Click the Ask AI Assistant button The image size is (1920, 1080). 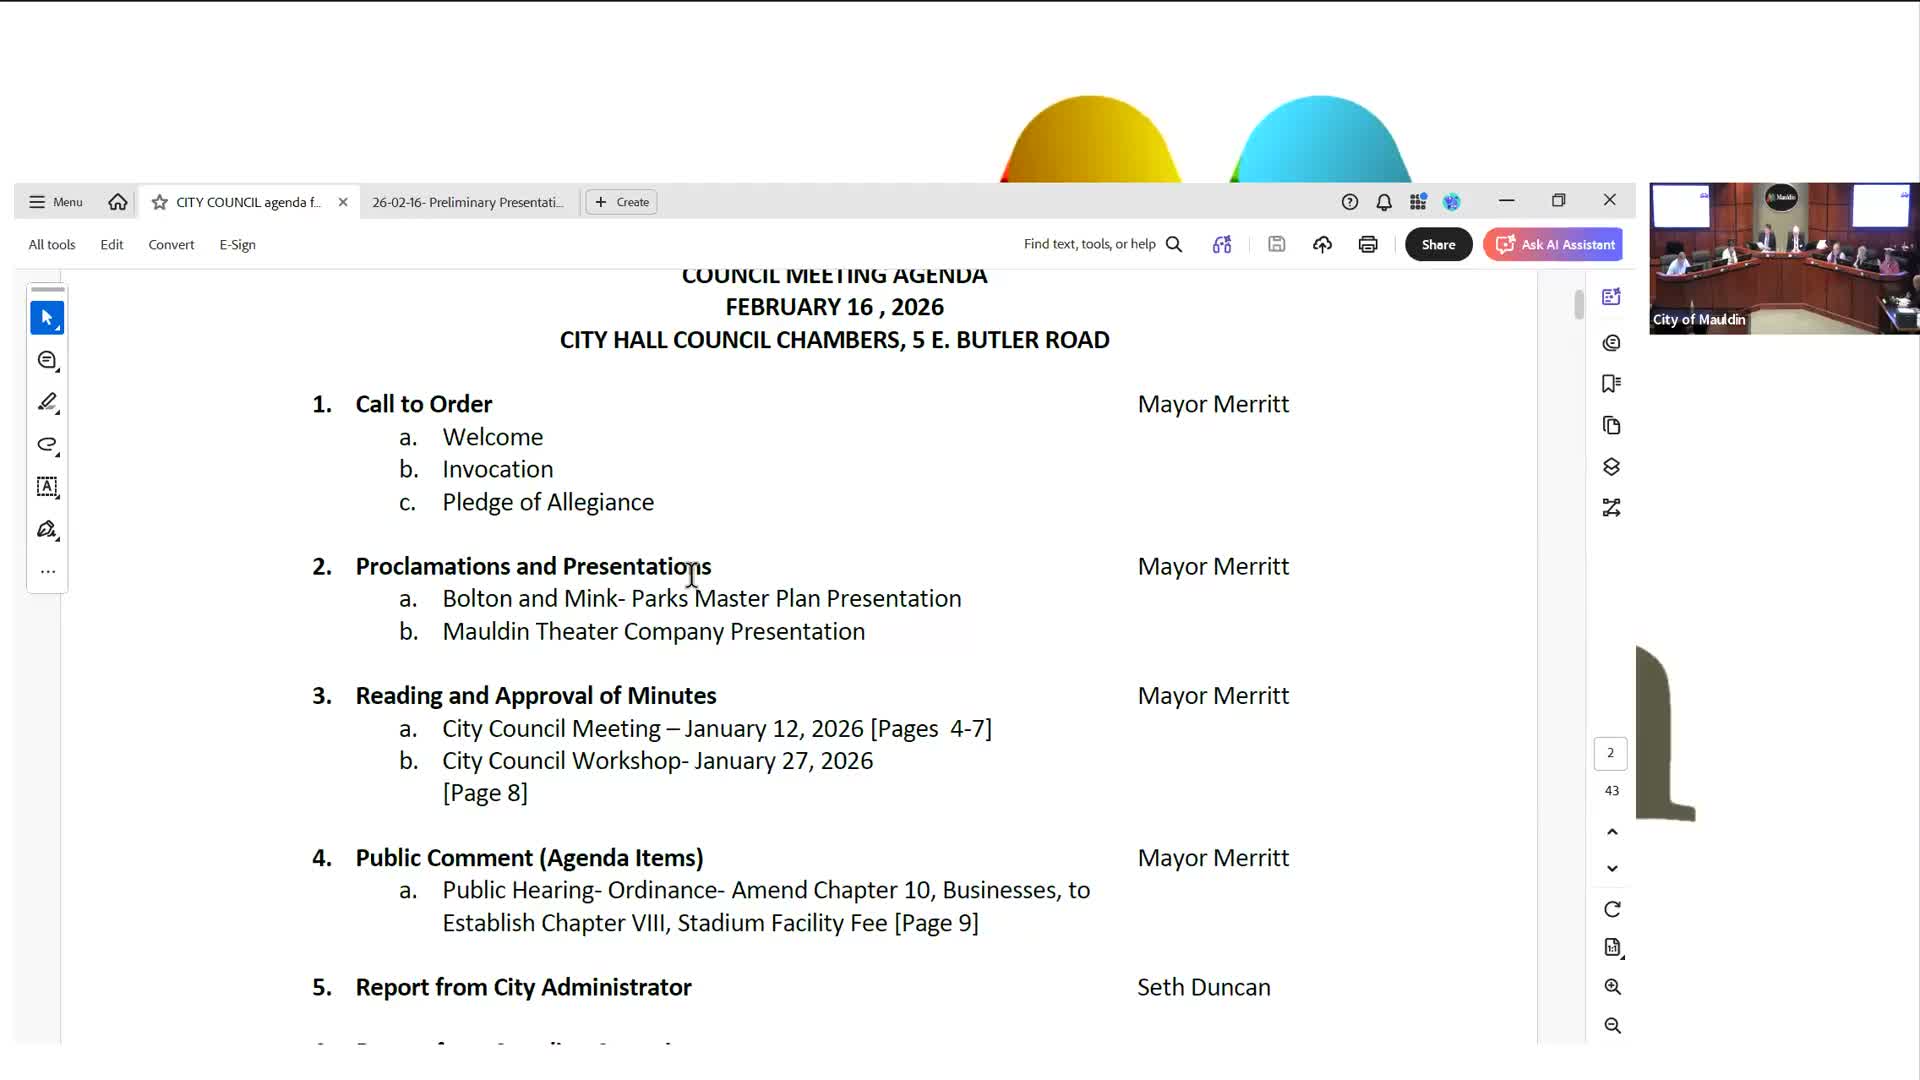[x=1553, y=245]
